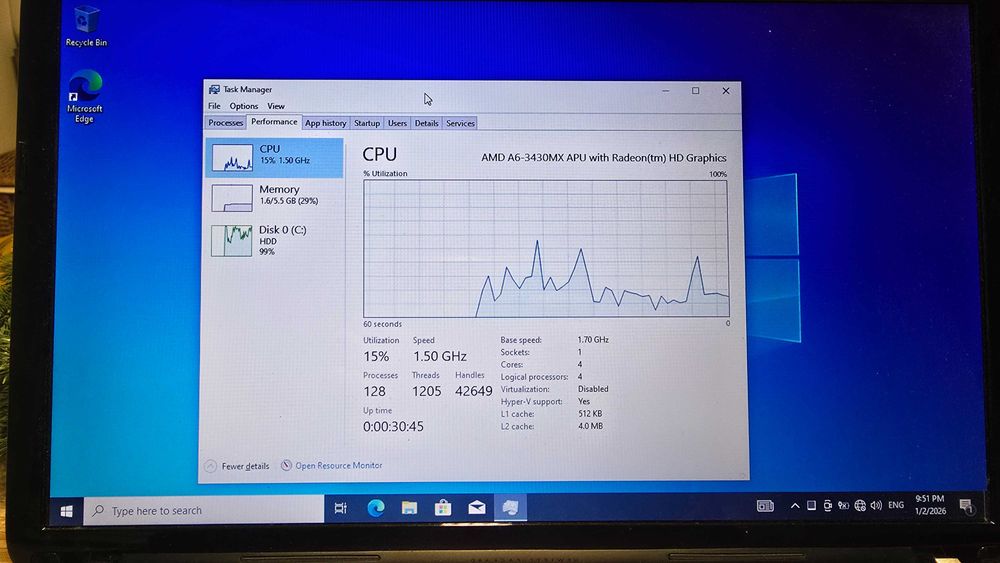
Task: Open the volume speaker tray icon
Action: tap(876, 505)
